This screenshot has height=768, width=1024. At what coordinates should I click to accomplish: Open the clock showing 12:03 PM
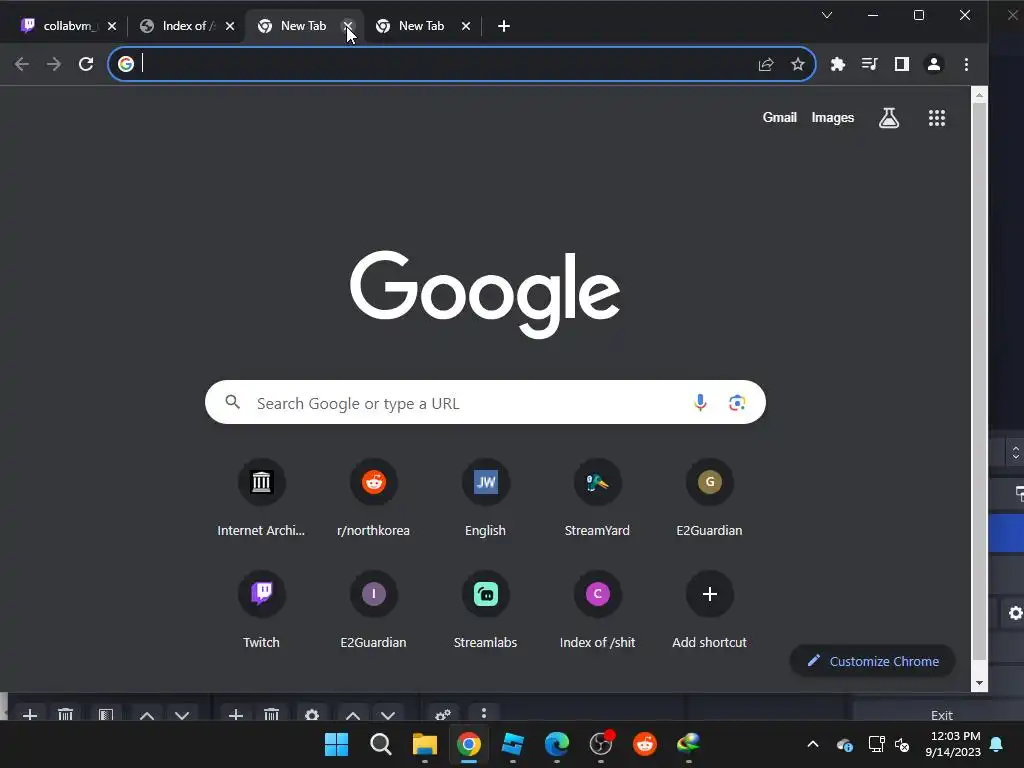(953, 744)
